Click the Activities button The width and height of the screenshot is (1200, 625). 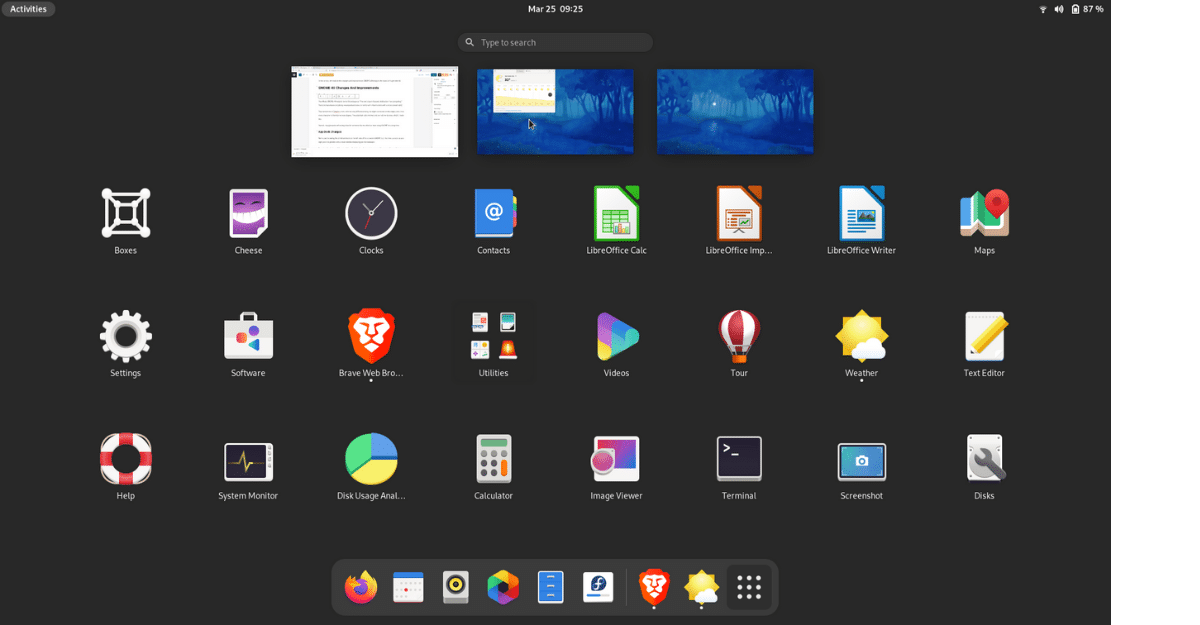27,8
